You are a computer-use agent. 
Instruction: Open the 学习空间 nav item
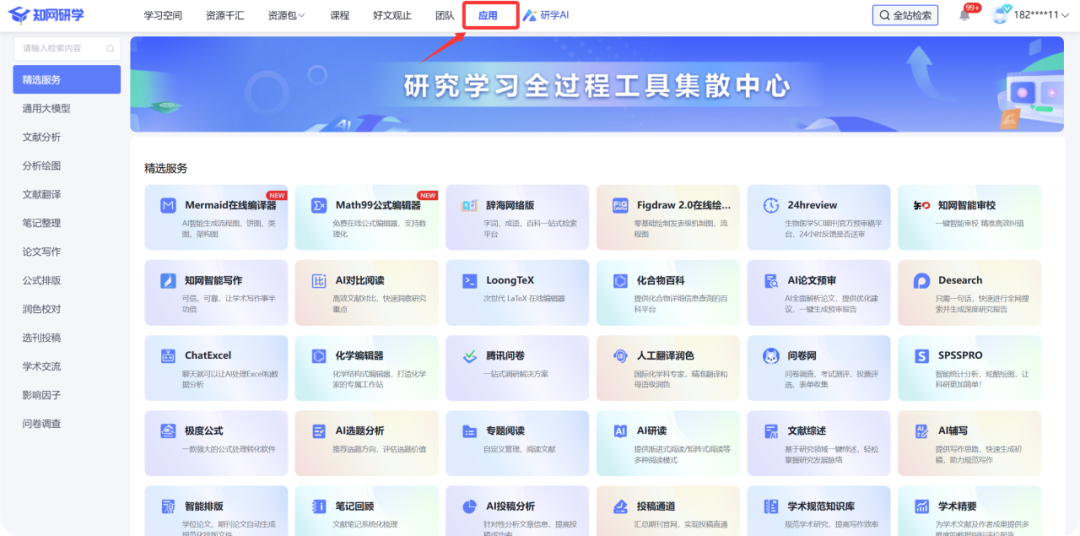(x=163, y=16)
